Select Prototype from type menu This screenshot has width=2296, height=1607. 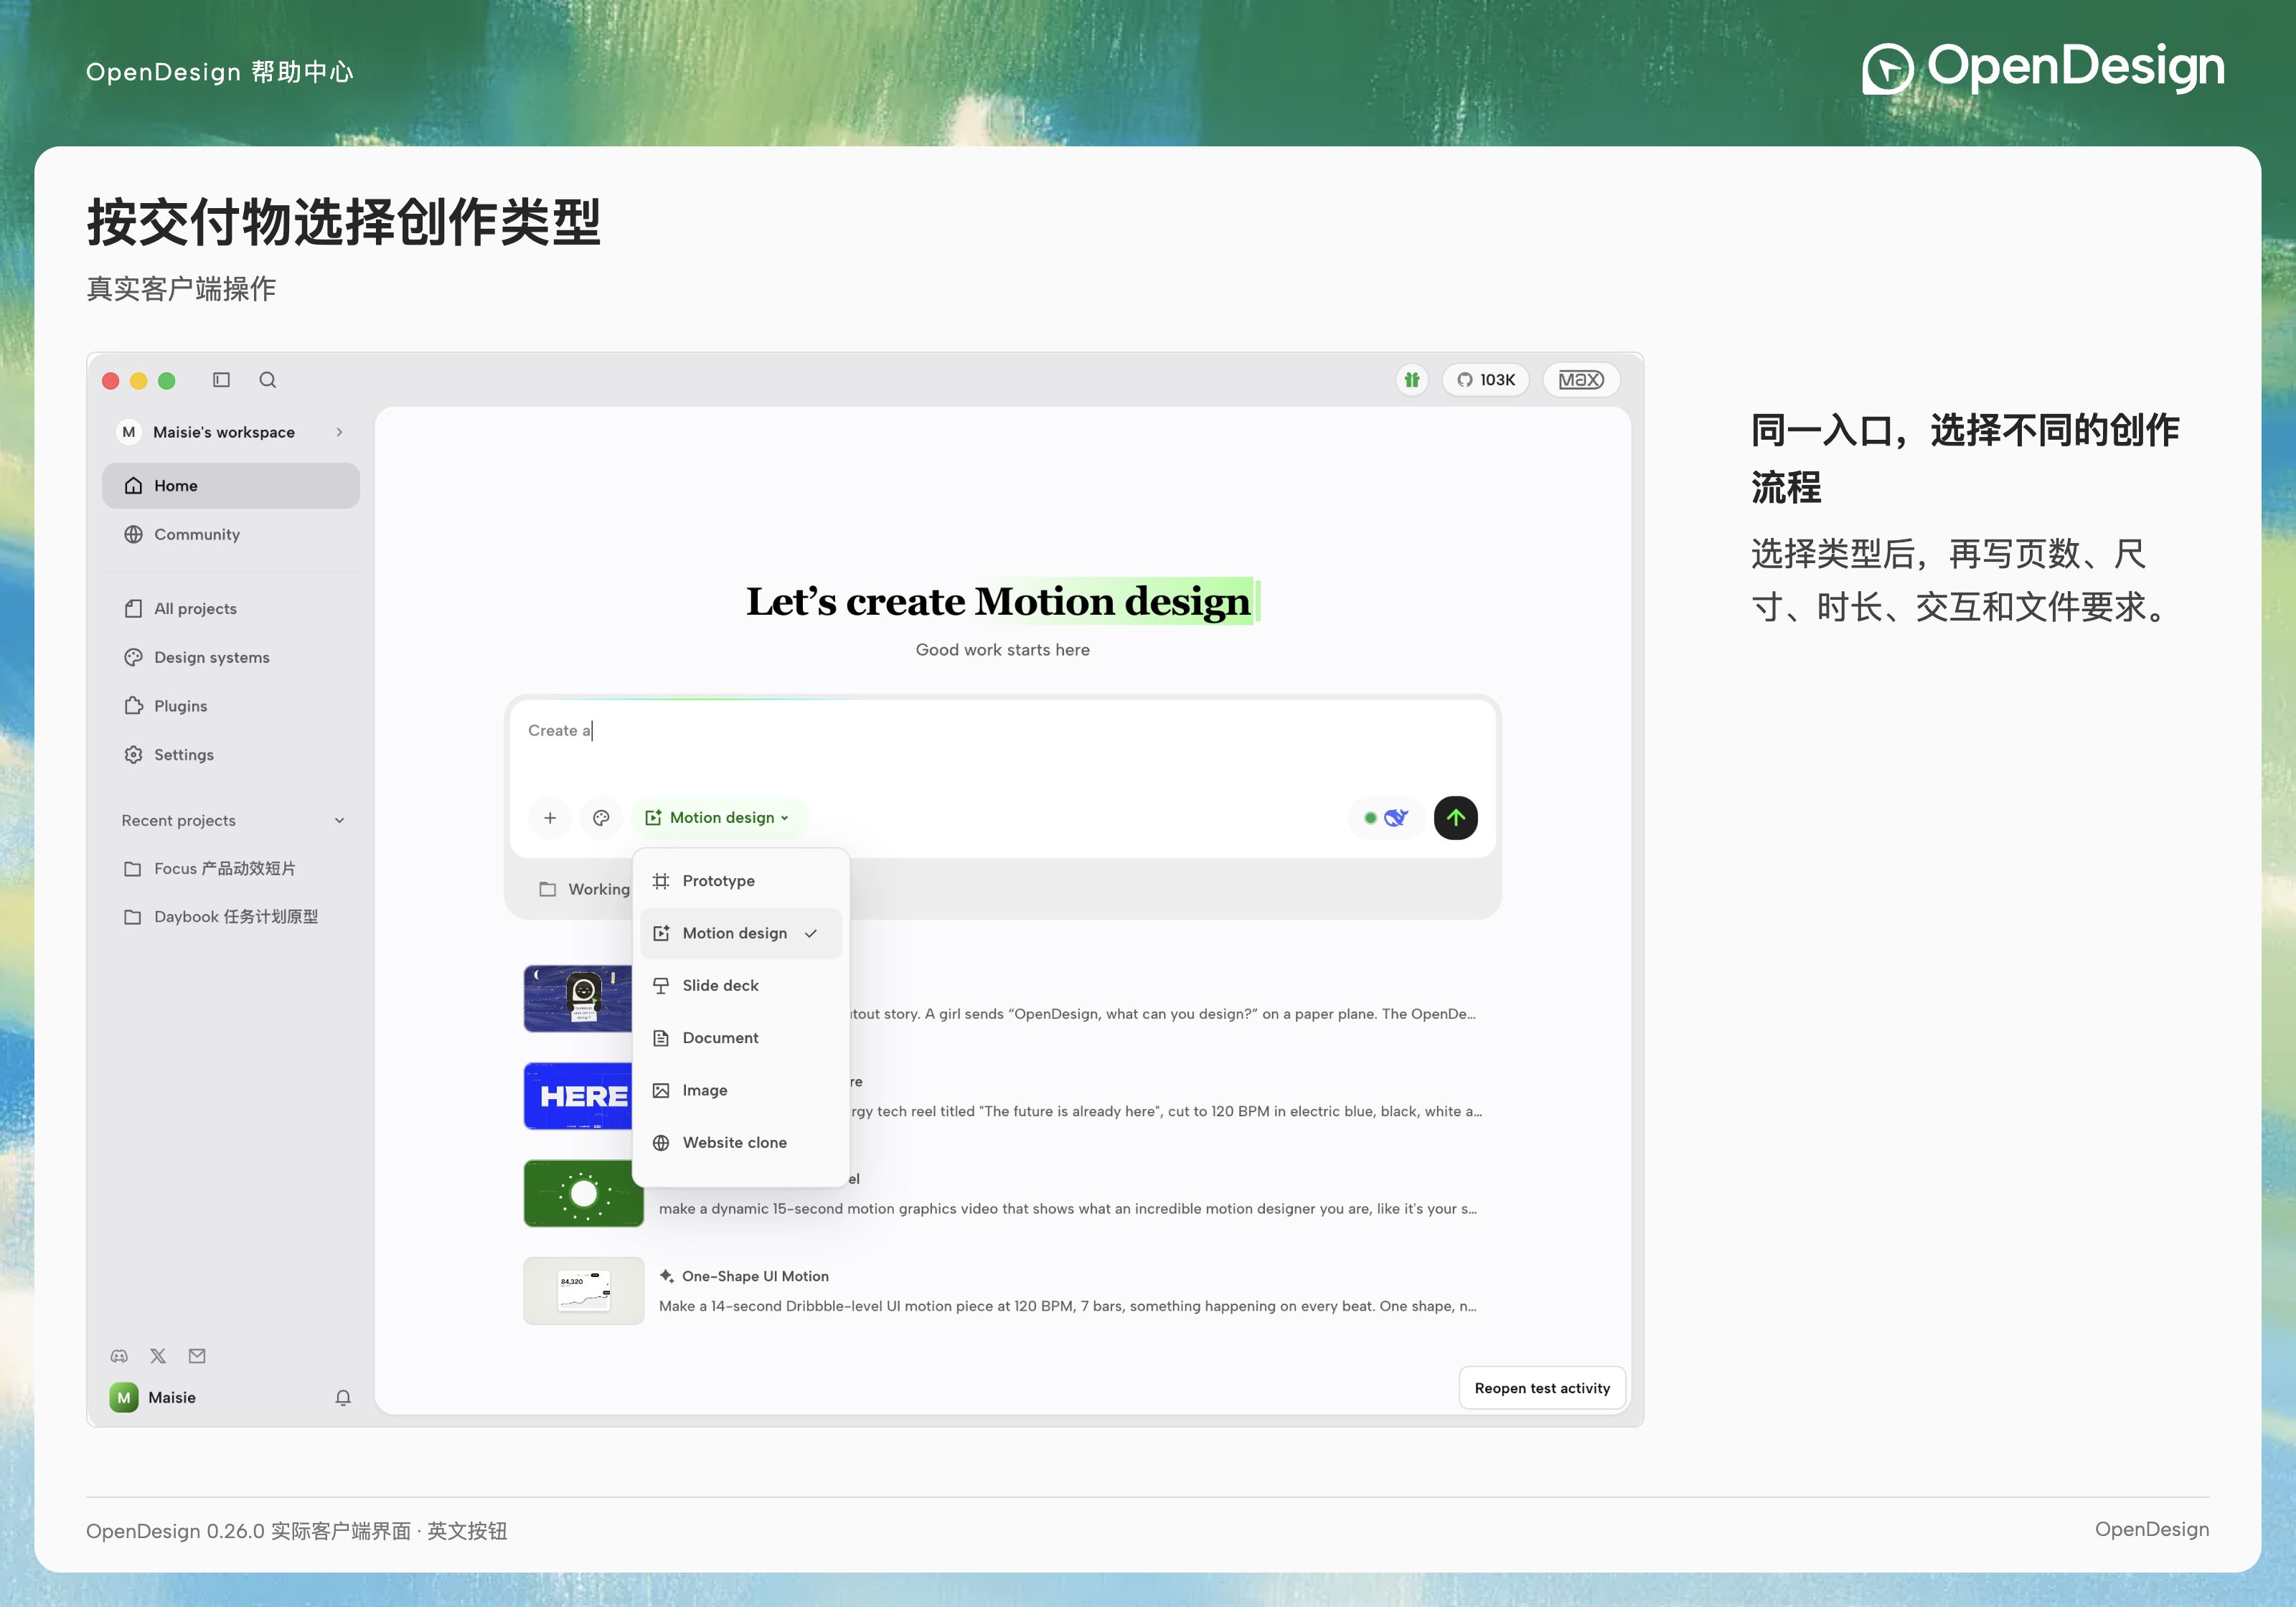741,881
